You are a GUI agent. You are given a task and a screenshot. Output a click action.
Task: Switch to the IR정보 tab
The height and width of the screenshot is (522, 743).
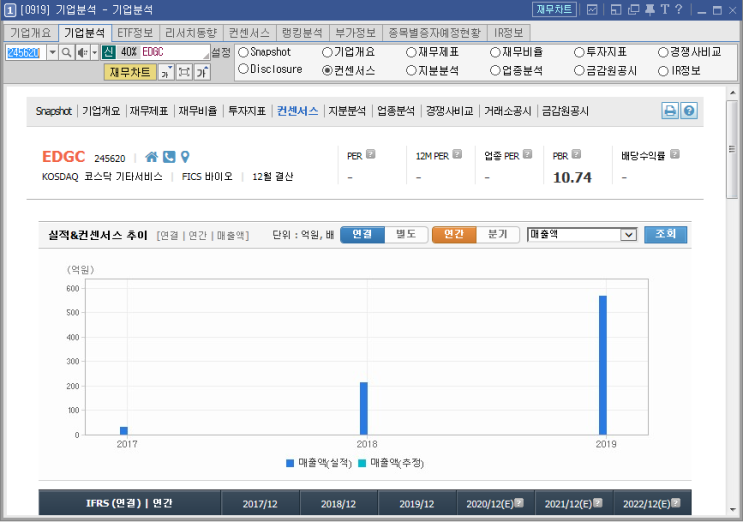point(508,33)
